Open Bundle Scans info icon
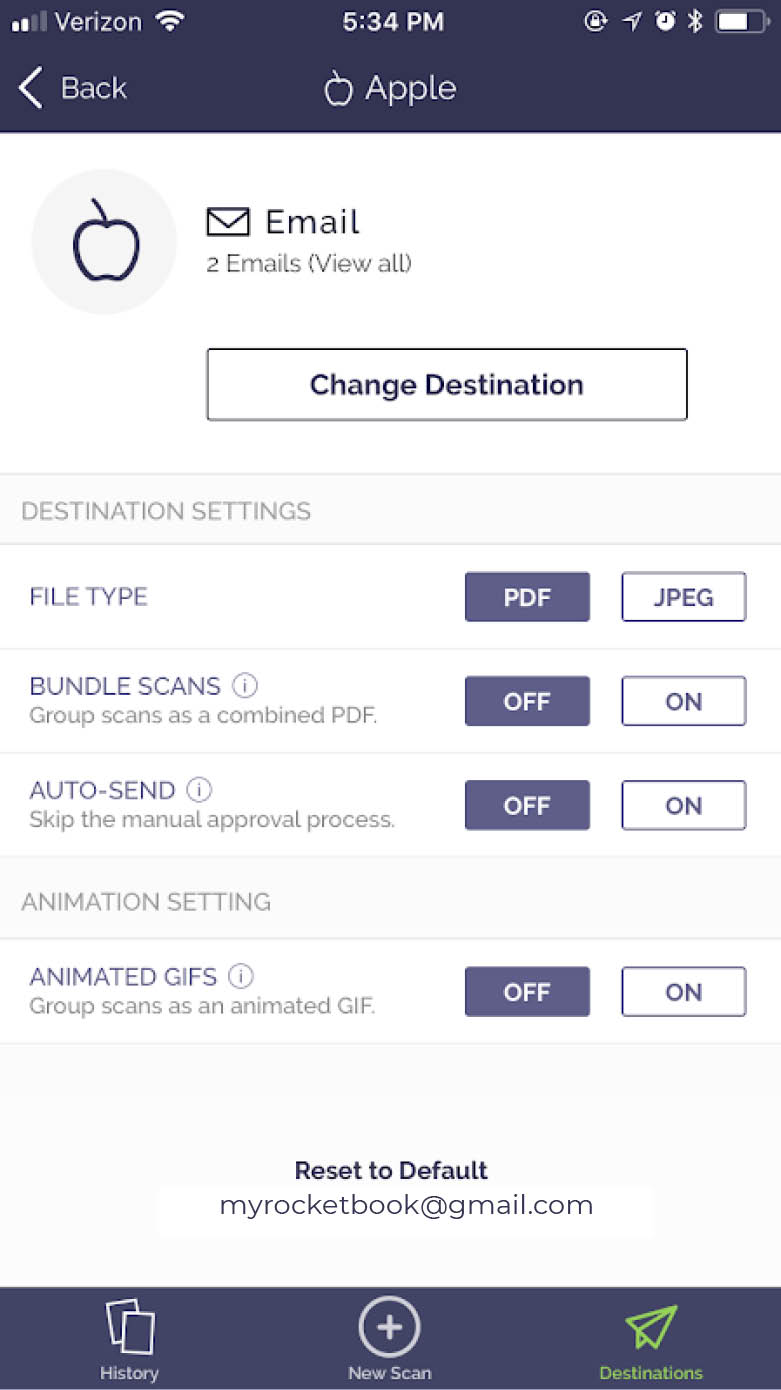Viewport: 781px width, 1390px height. (x=245, y=686)
